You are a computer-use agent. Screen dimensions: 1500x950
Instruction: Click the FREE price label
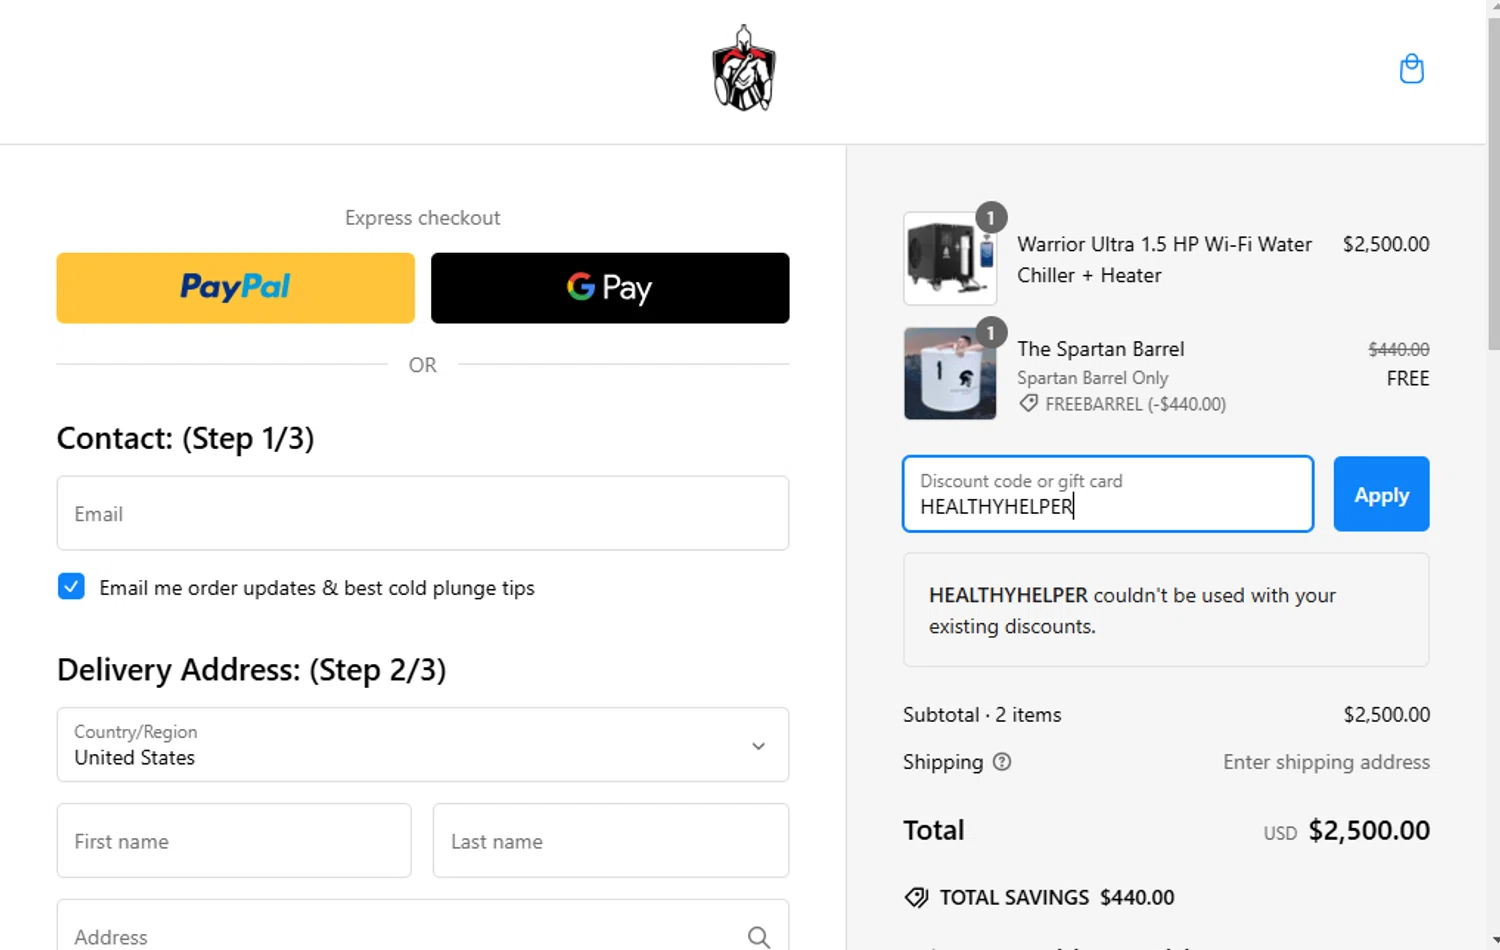pos(1408,379)
